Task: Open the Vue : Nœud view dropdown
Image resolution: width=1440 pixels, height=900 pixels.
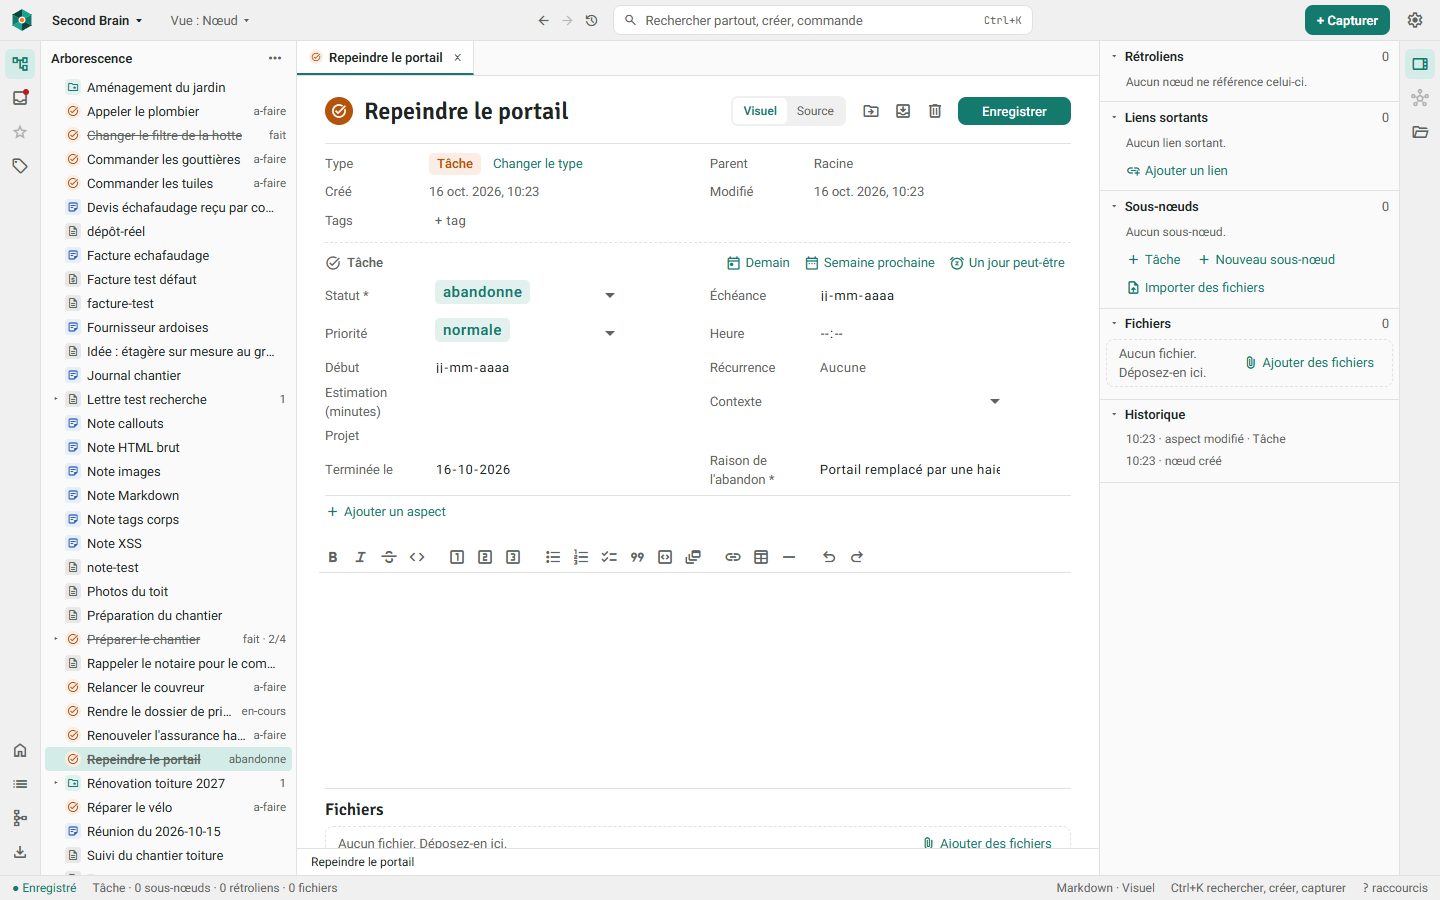Action: 210,20
